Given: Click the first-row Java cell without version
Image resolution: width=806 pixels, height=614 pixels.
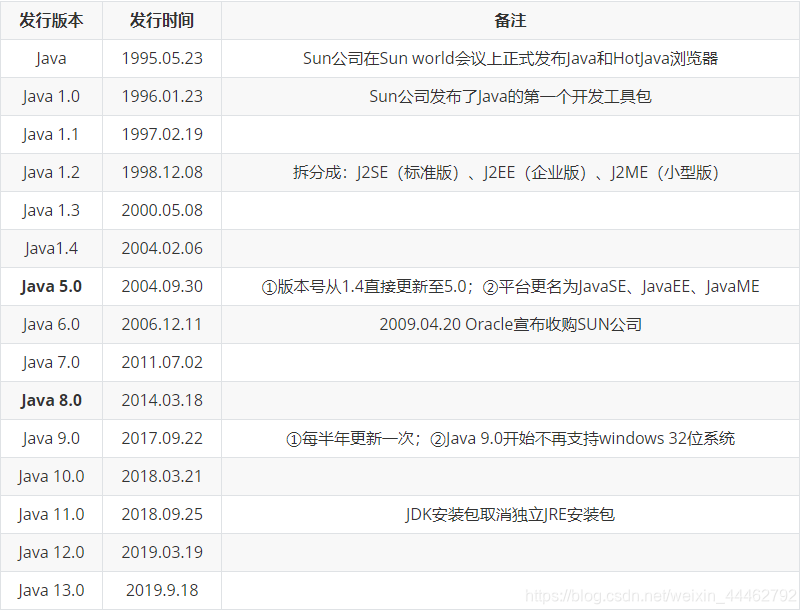Looking at the screenshot, I should click(51, 58).
